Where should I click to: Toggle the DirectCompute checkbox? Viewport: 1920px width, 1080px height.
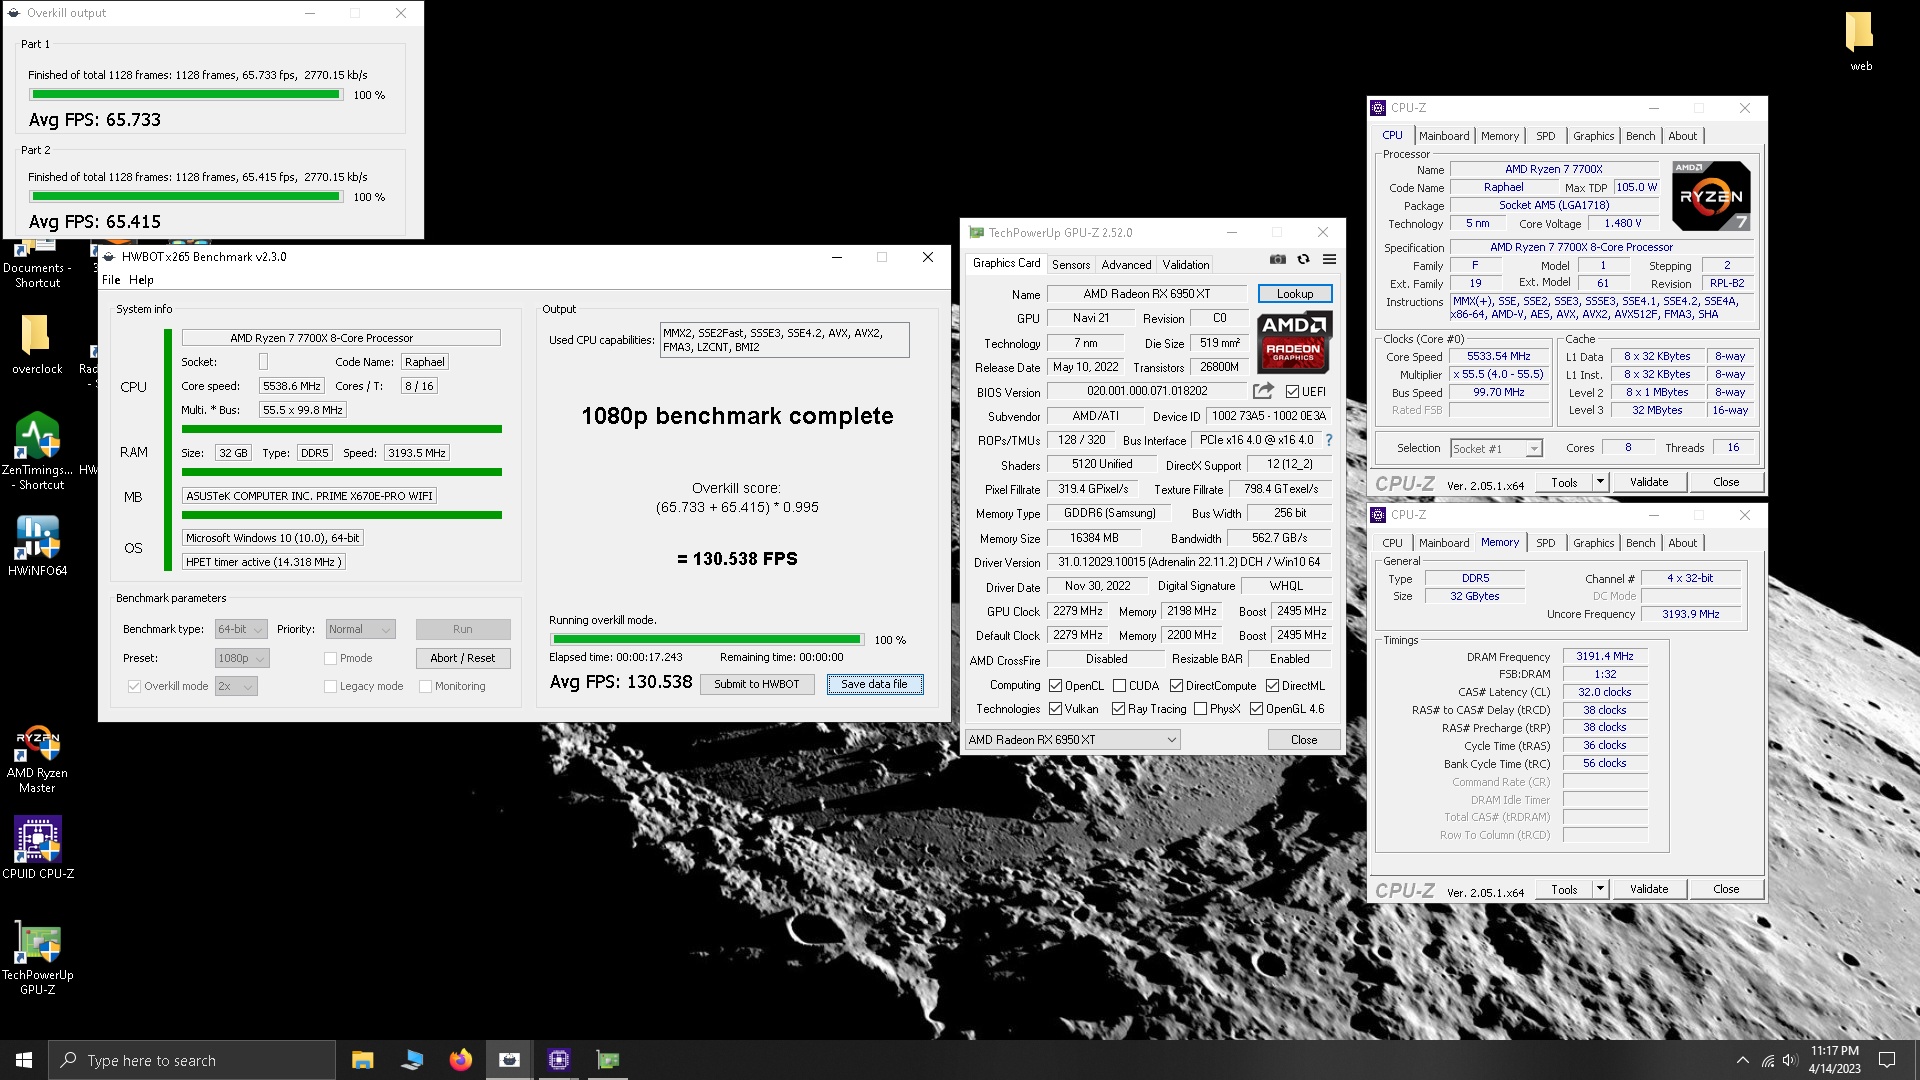click(1176, 686)
